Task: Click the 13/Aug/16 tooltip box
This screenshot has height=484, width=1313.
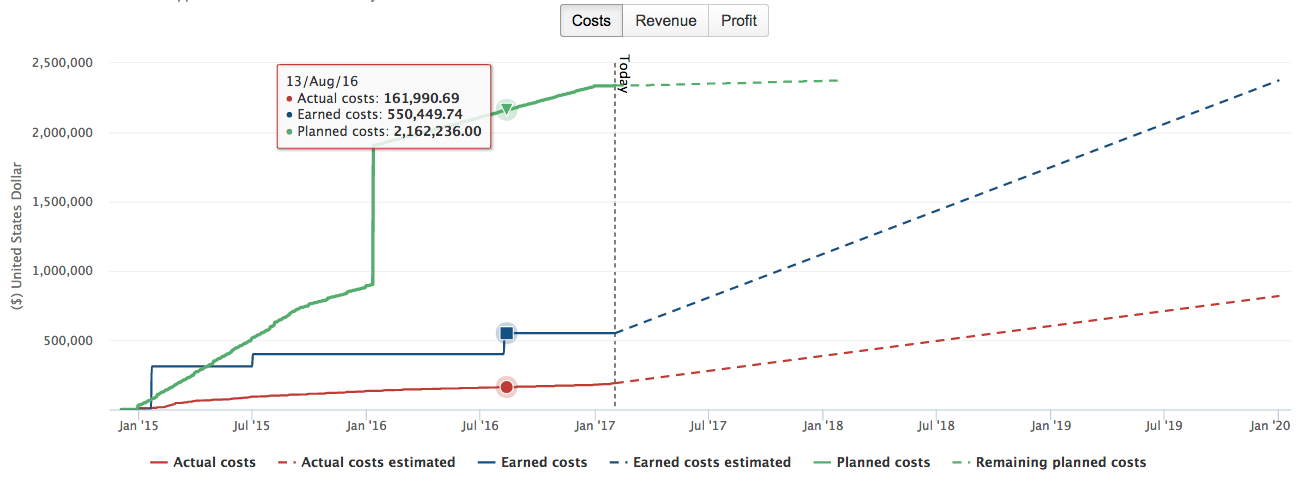Action: coord(384,107)
